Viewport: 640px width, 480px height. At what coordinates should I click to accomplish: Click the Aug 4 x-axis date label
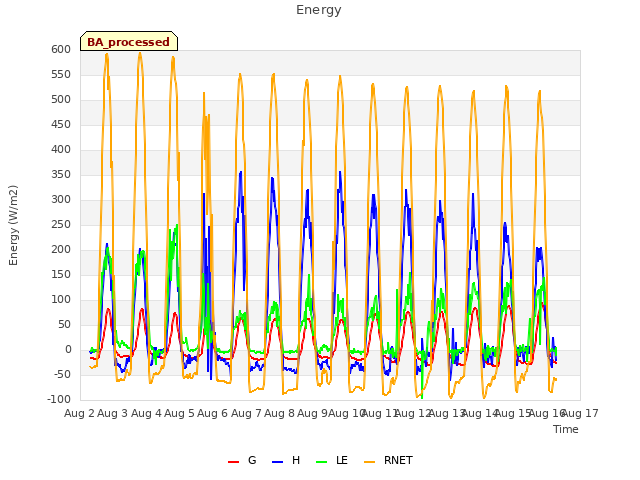(146, 413)
